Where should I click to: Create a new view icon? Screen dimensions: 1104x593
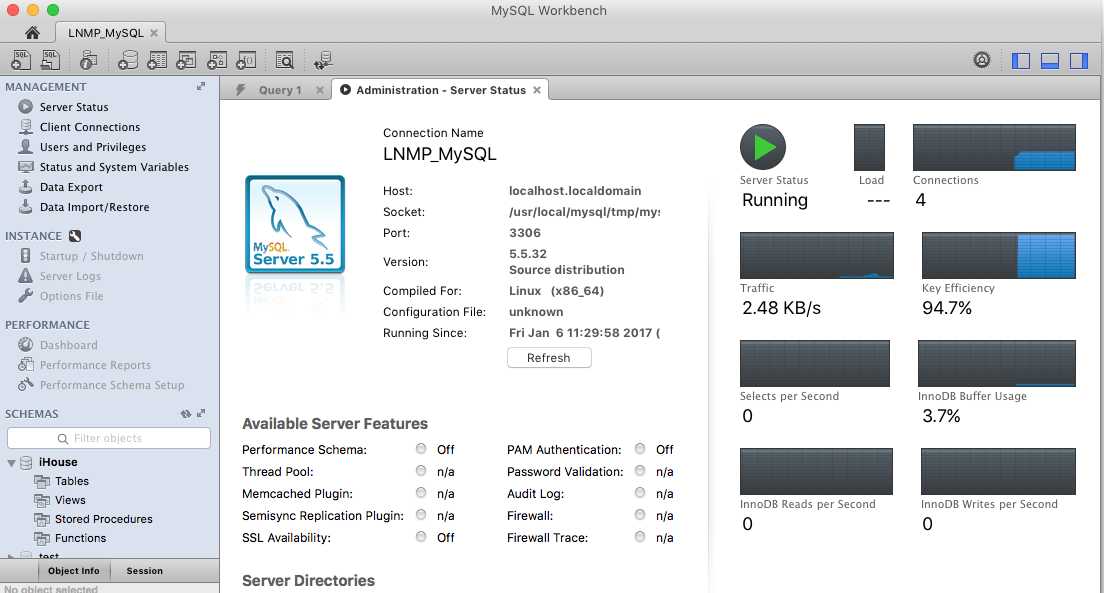(186, 61)
